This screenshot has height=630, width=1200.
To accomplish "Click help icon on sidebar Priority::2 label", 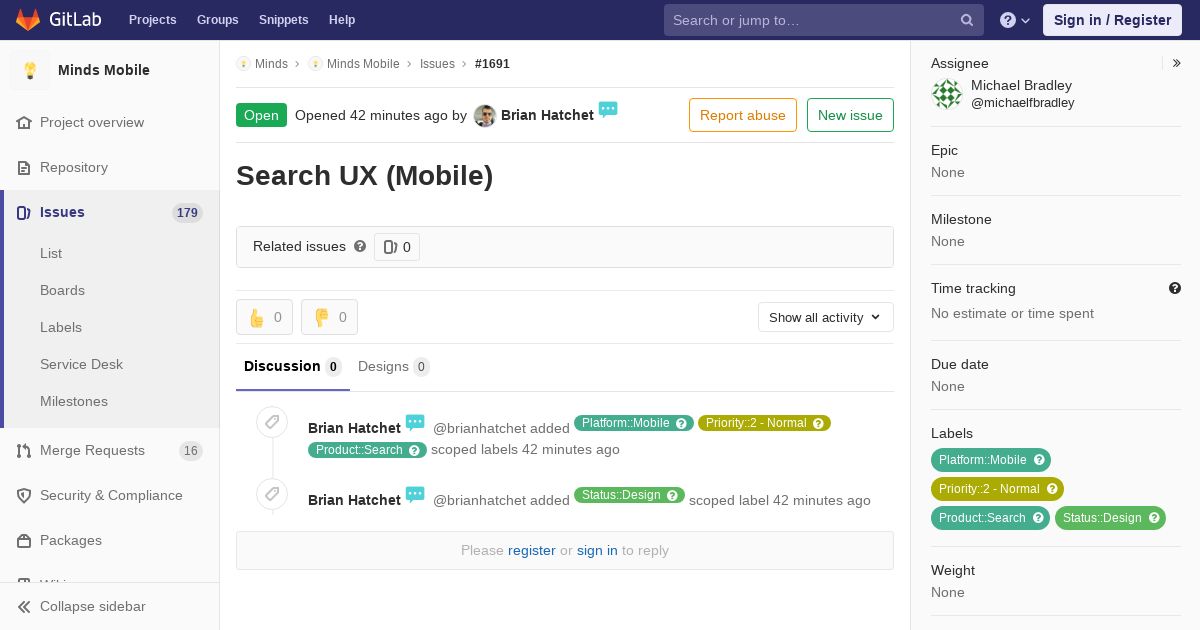I will (x=1052, y=489).
